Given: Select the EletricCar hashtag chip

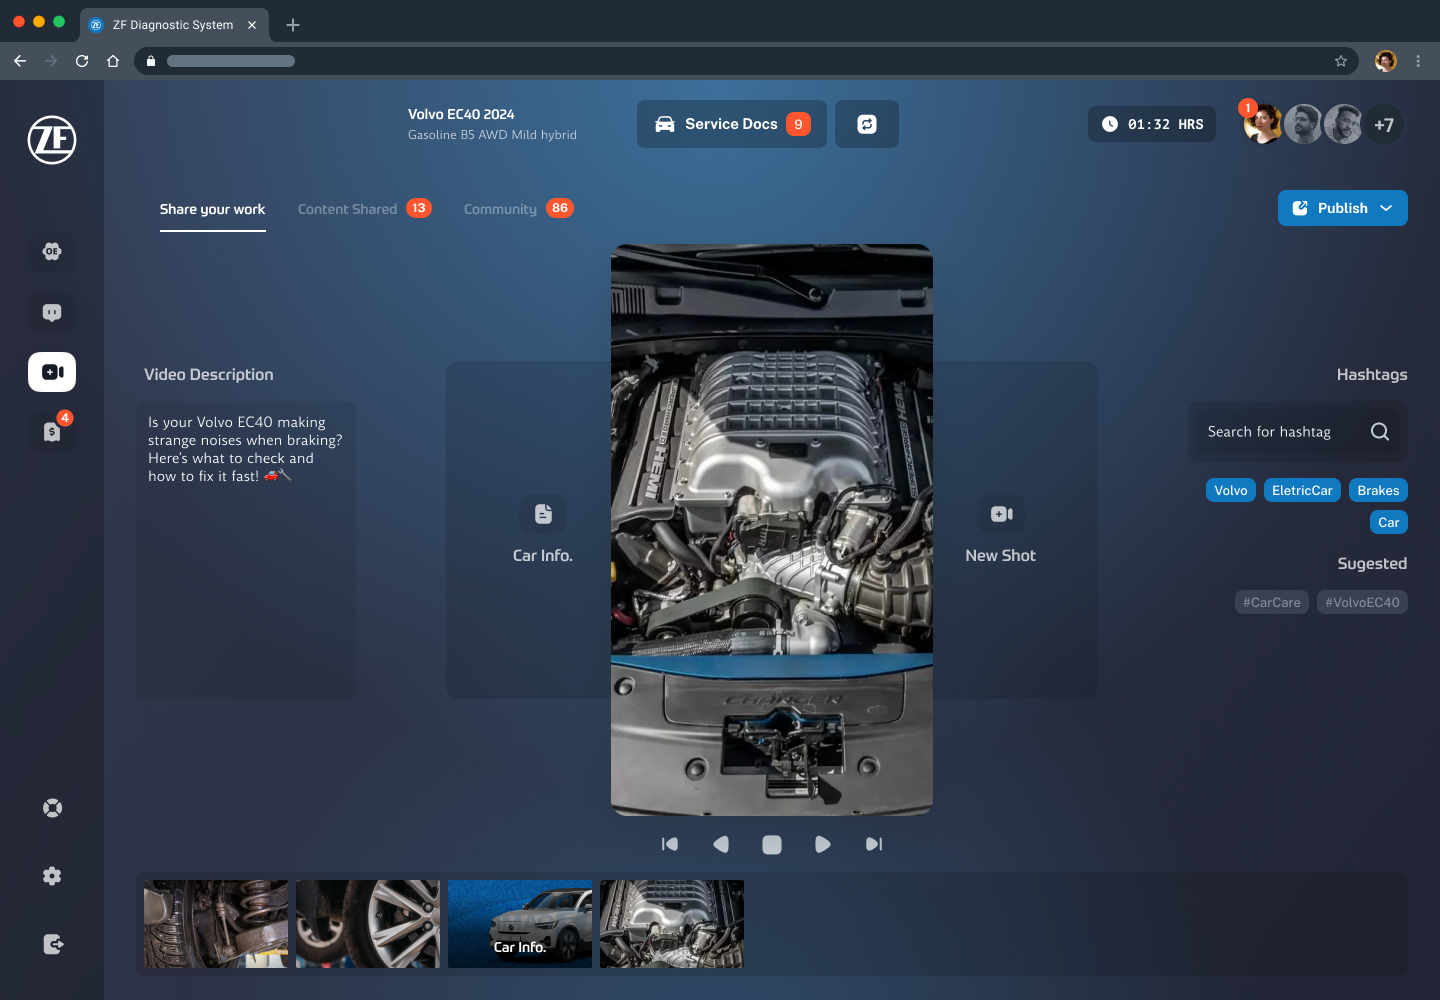Looking at the screenshot, I should click(x=1302, y=490).
